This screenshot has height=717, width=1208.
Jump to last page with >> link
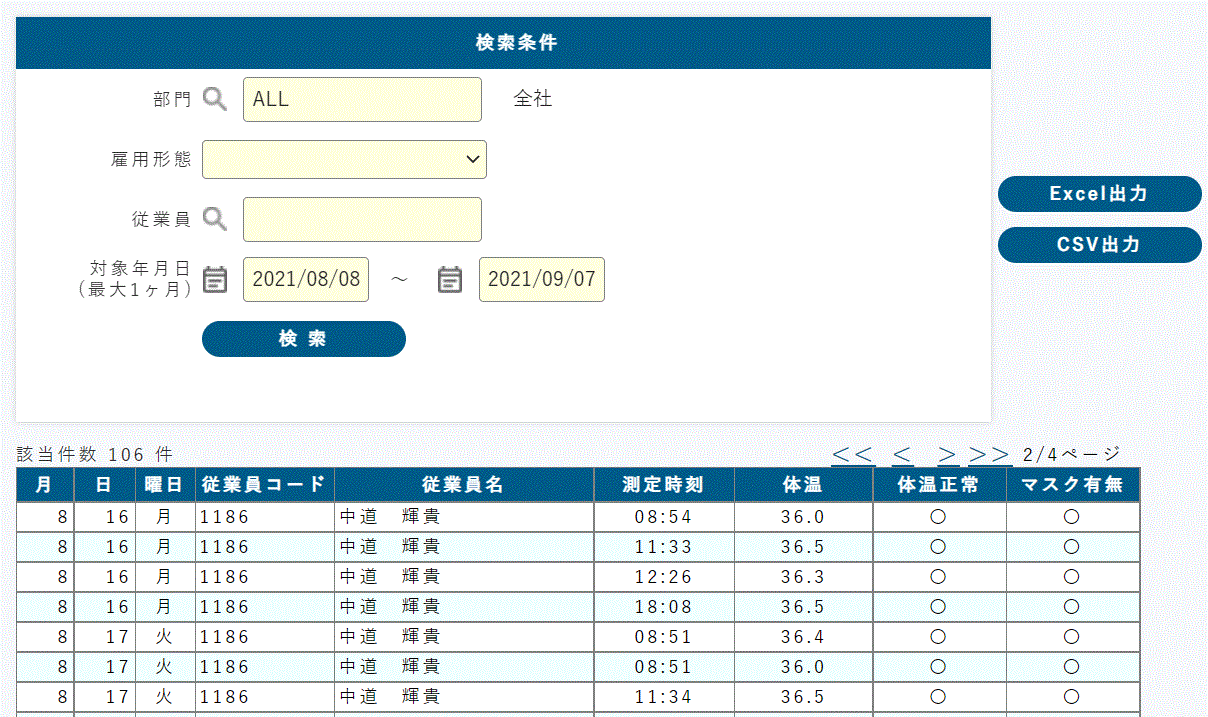pos(990,455)
